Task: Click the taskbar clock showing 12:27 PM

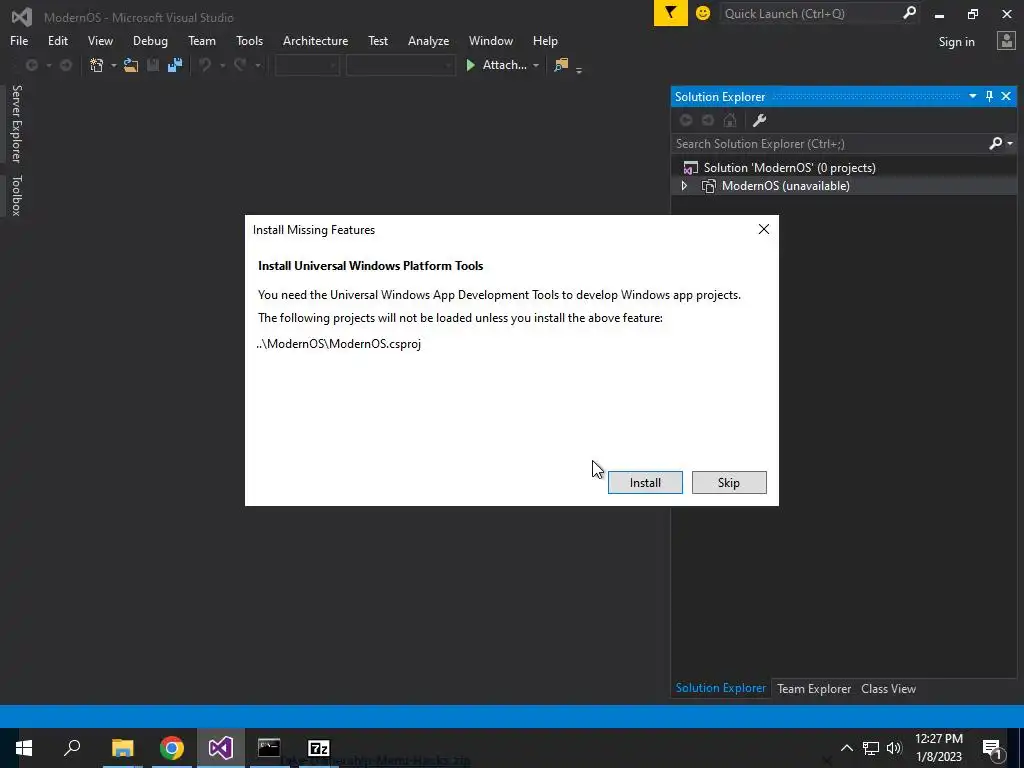Action: click(x=938, y=748)
